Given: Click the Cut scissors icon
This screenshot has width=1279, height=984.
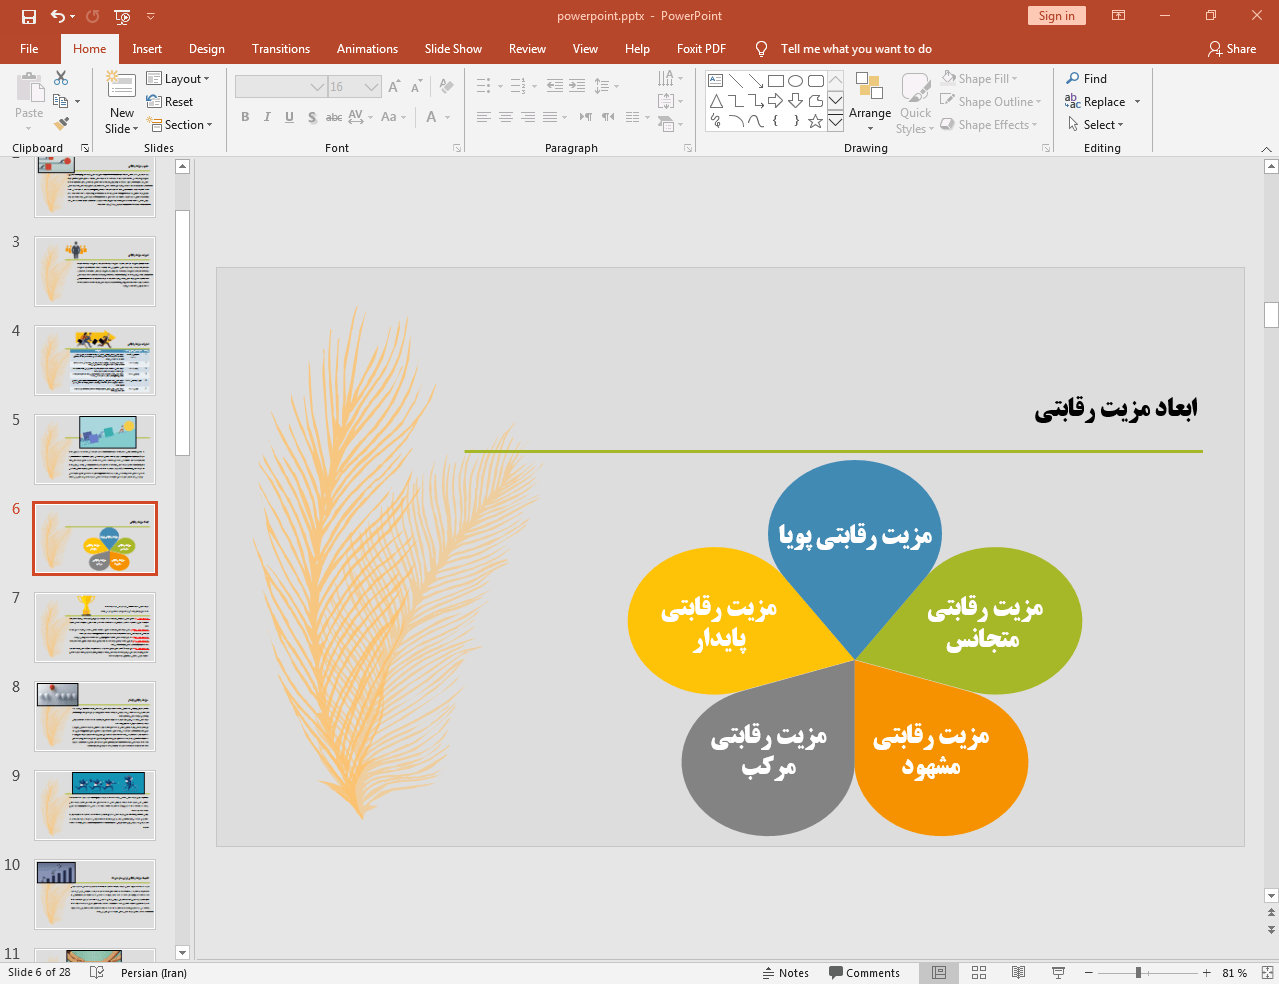Looking at the screenshot, I should click(61, 78).
